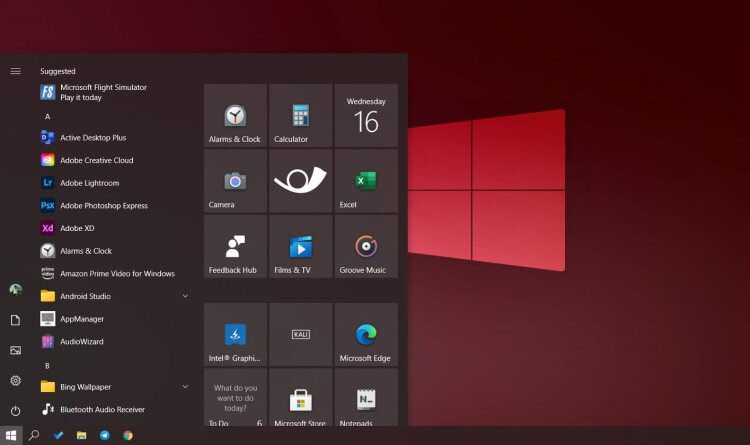Open Amazon Prime Video for Windows
Screen dimensions: 750x445
pos(115,274)
